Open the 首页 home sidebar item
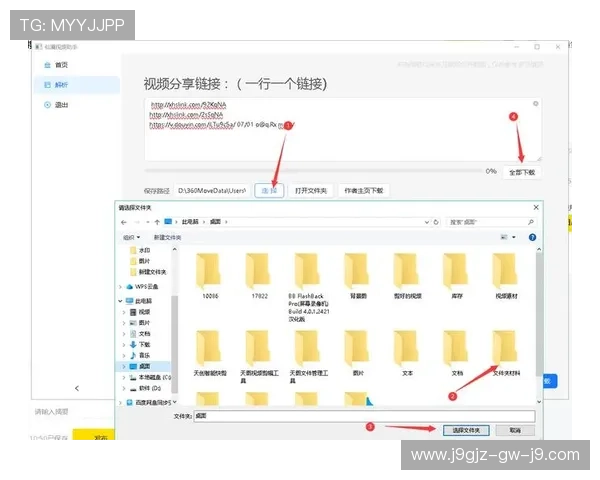The image size is (600, 480). tap(56, 65)
